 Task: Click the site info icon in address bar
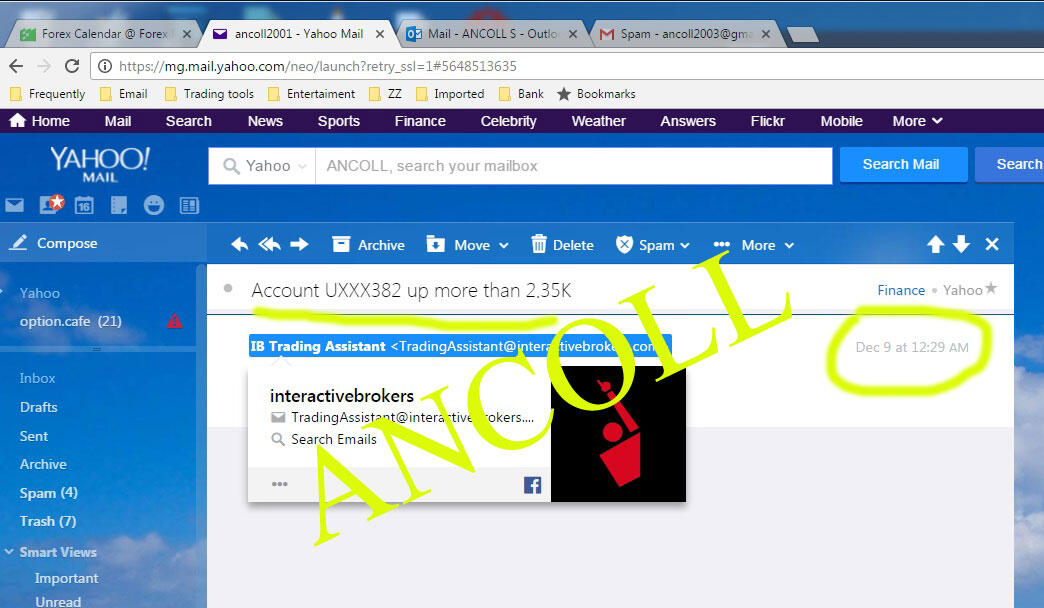pyautogui.click(x=105, y=66)
